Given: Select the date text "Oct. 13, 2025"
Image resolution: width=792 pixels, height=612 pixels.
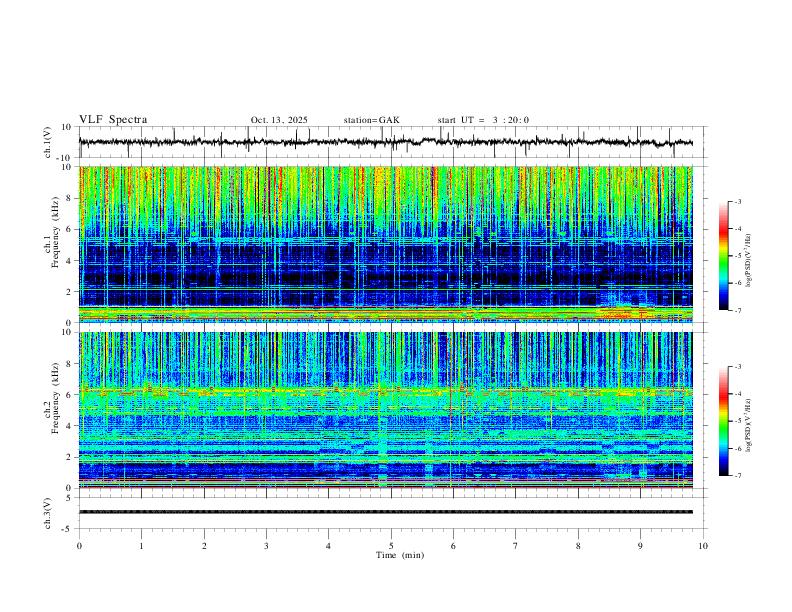Looking at the screenshot, I should point(279,120).
